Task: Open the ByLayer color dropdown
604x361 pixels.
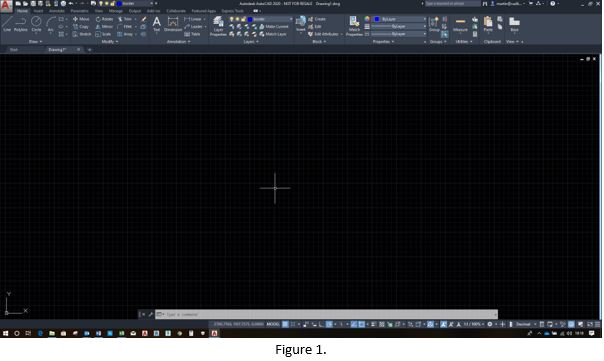Action: 400,19
